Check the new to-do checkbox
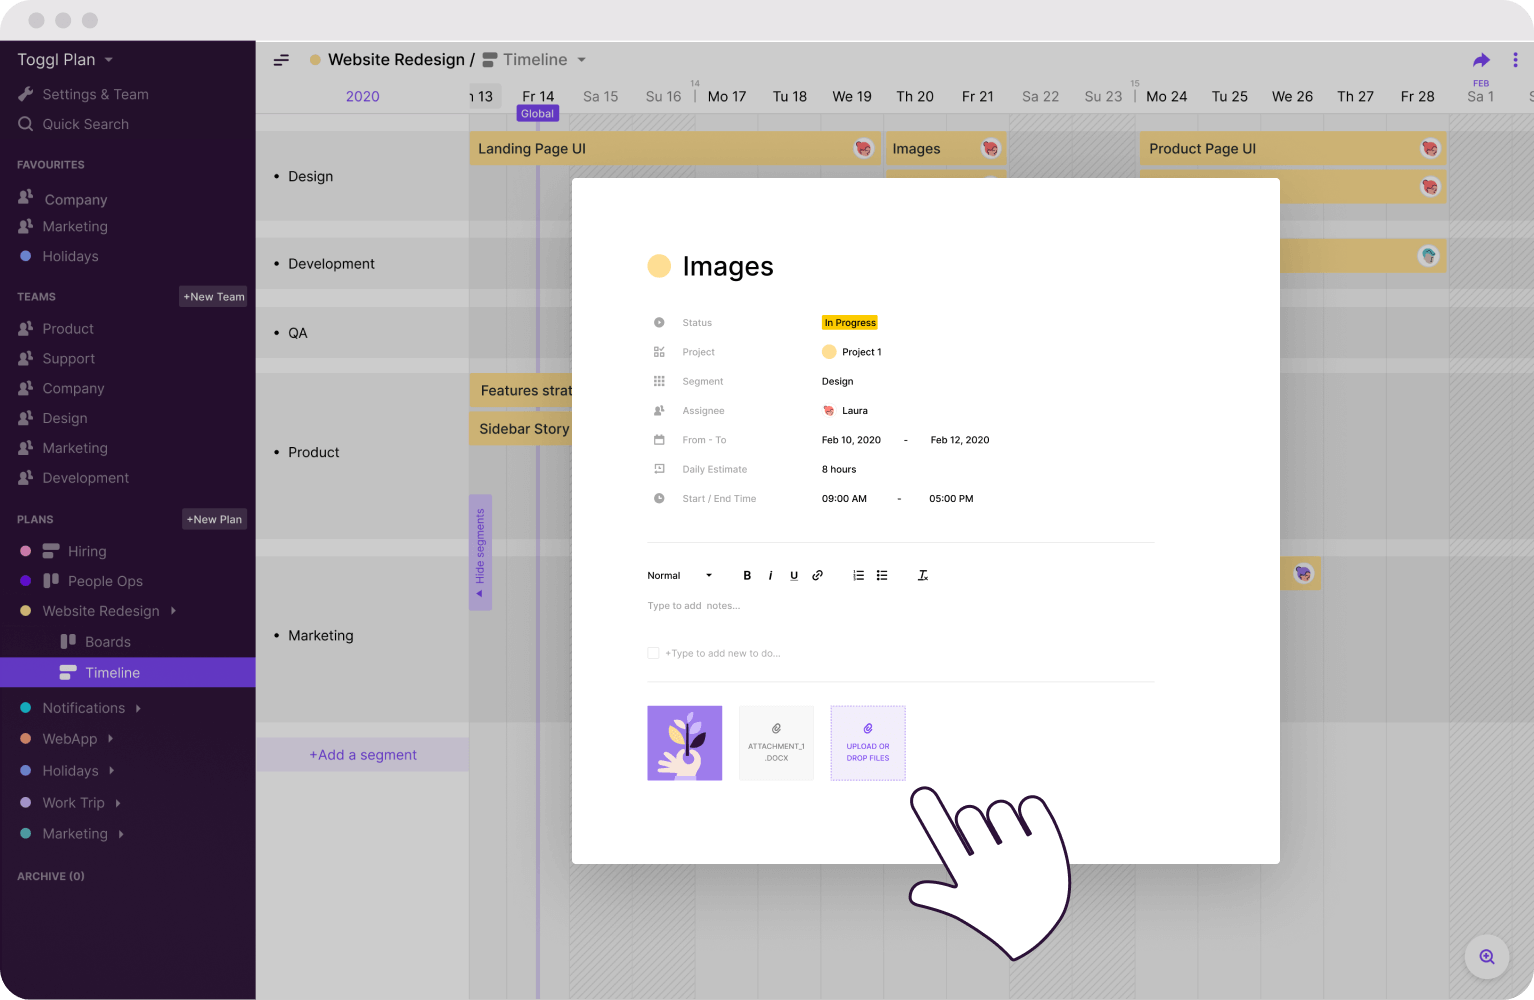Screen dimensions: 1534x1000 click(x=653, y=653)
